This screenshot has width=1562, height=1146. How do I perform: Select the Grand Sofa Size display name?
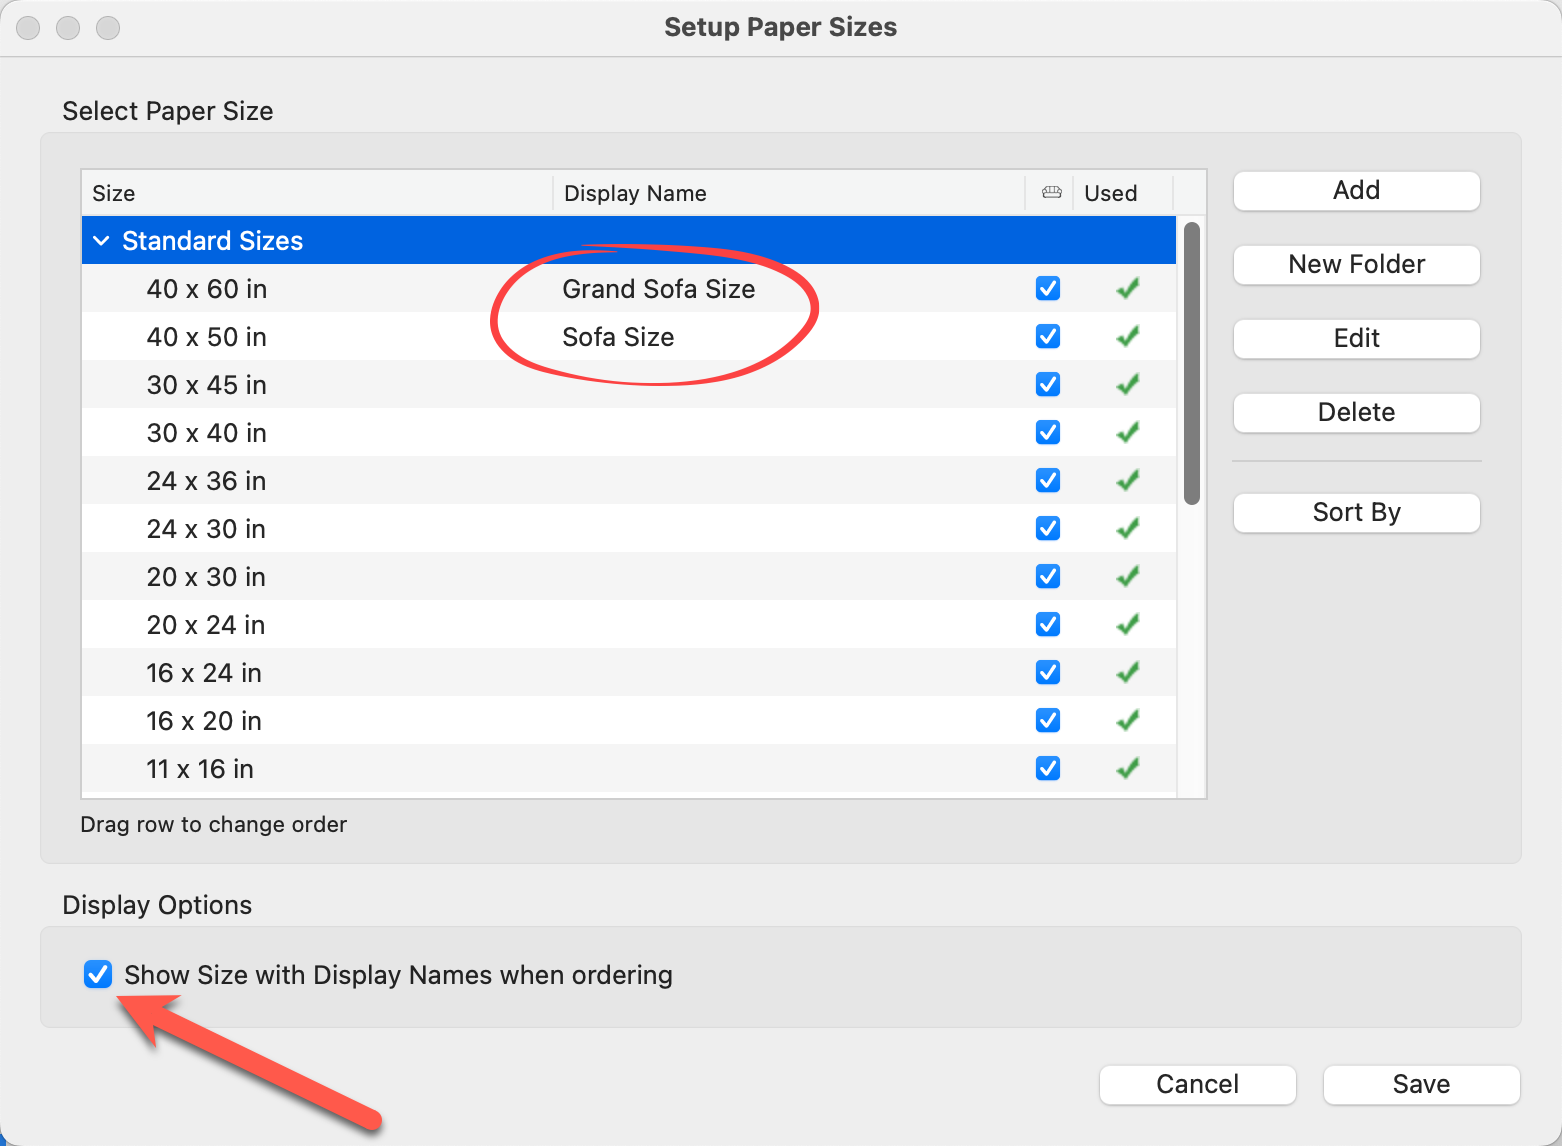[658, 289]
